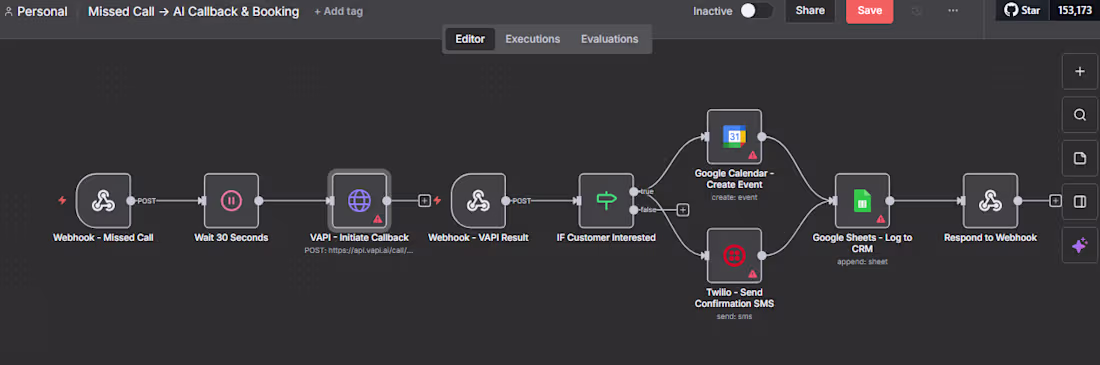
Task: Click the warning triangle on Google Calendar node
Action: click(x=753, y=155)
